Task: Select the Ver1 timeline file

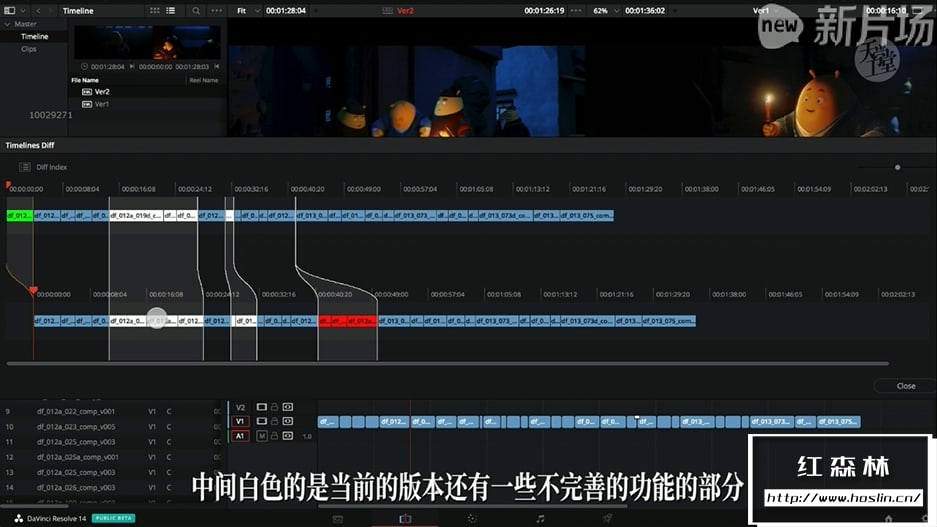Action: coord(102,104)
